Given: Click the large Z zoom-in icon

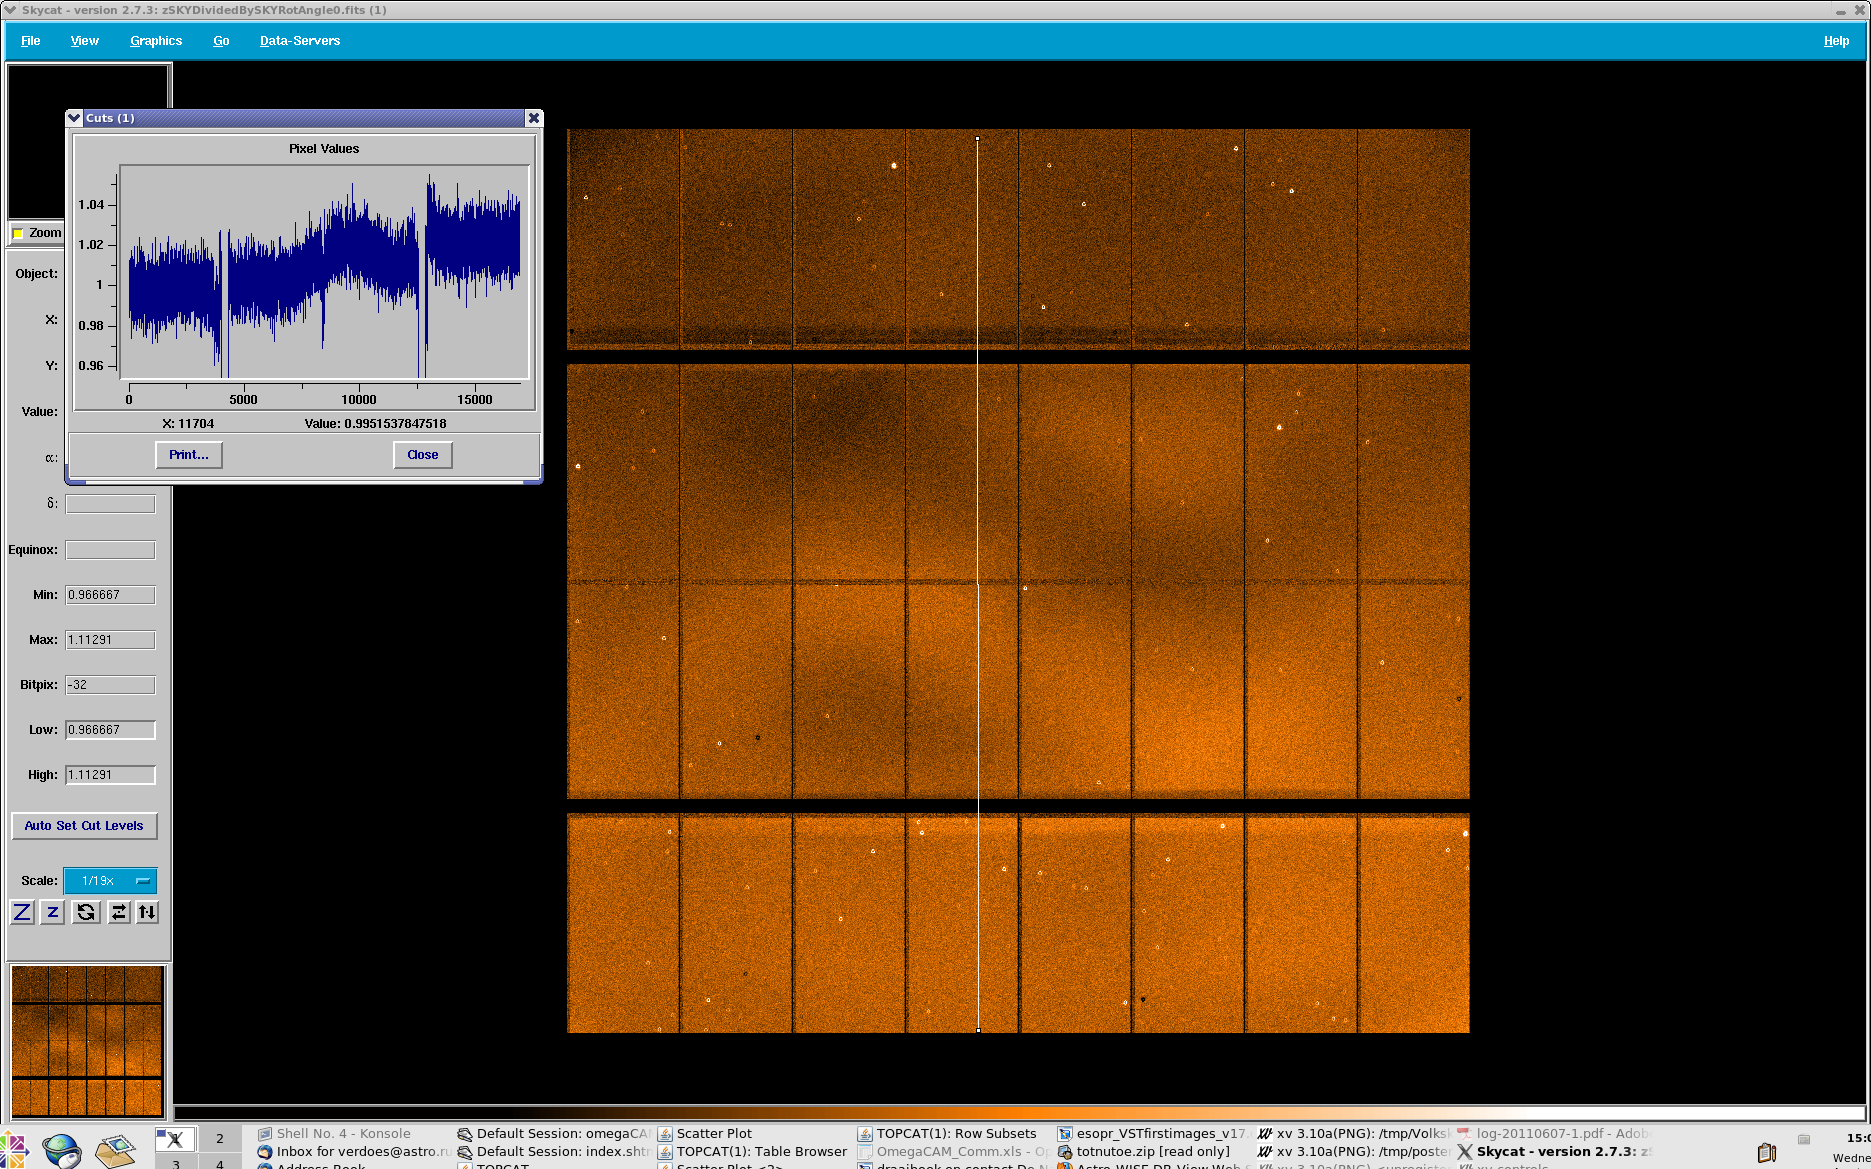Looking at the screenshot, I should [22, 912].
